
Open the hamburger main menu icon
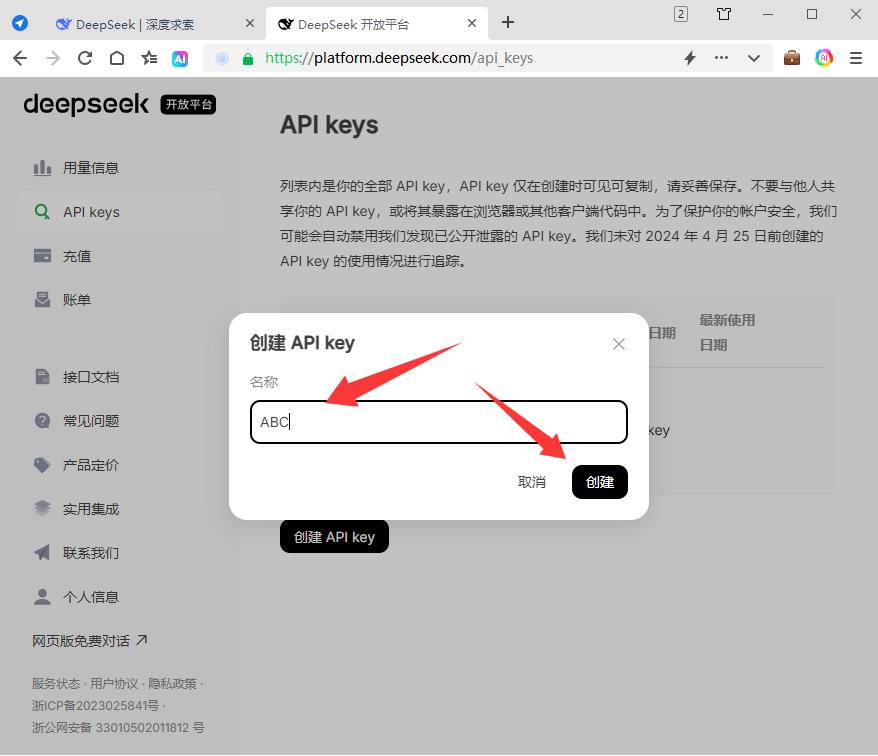[x=856, y=58]
